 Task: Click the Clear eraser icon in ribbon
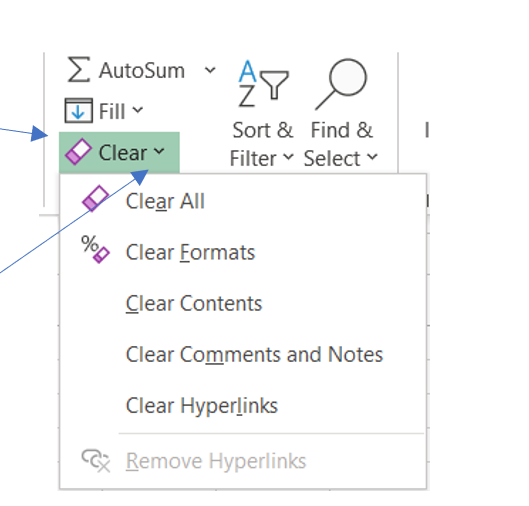[78, 151]
